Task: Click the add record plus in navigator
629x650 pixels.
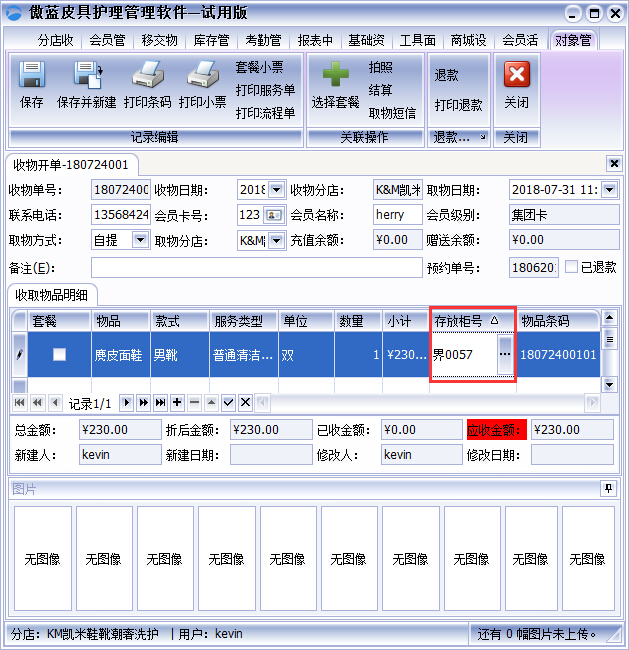Action: point(177,402)
